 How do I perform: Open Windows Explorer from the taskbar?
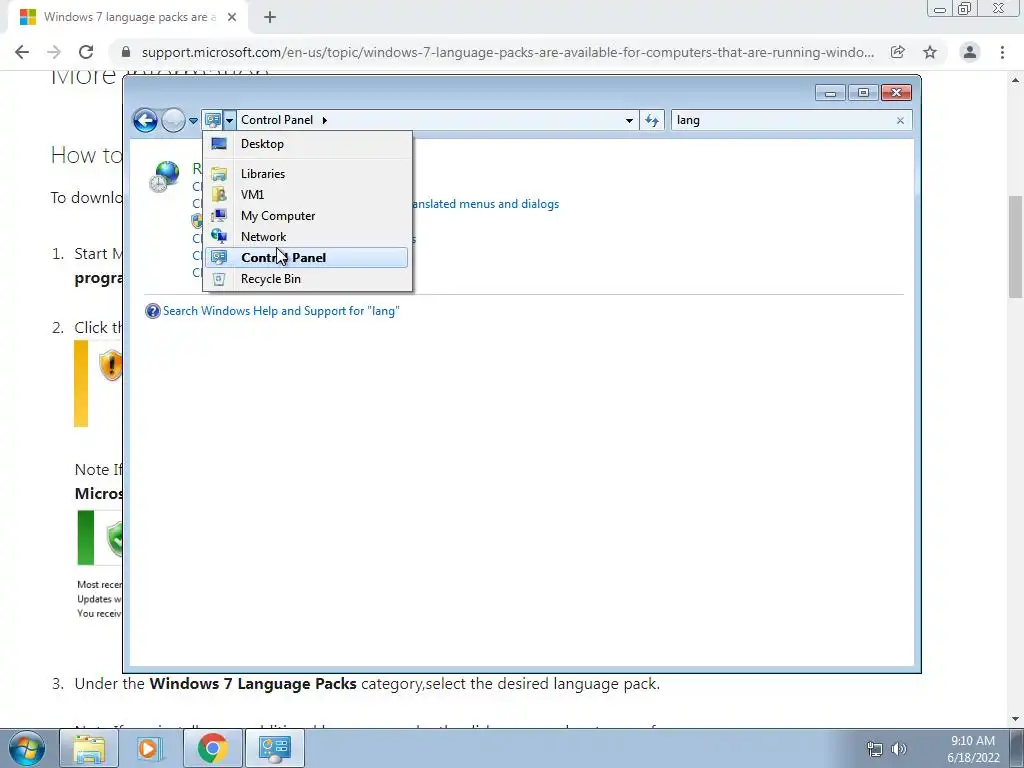(x=89, y=748)
